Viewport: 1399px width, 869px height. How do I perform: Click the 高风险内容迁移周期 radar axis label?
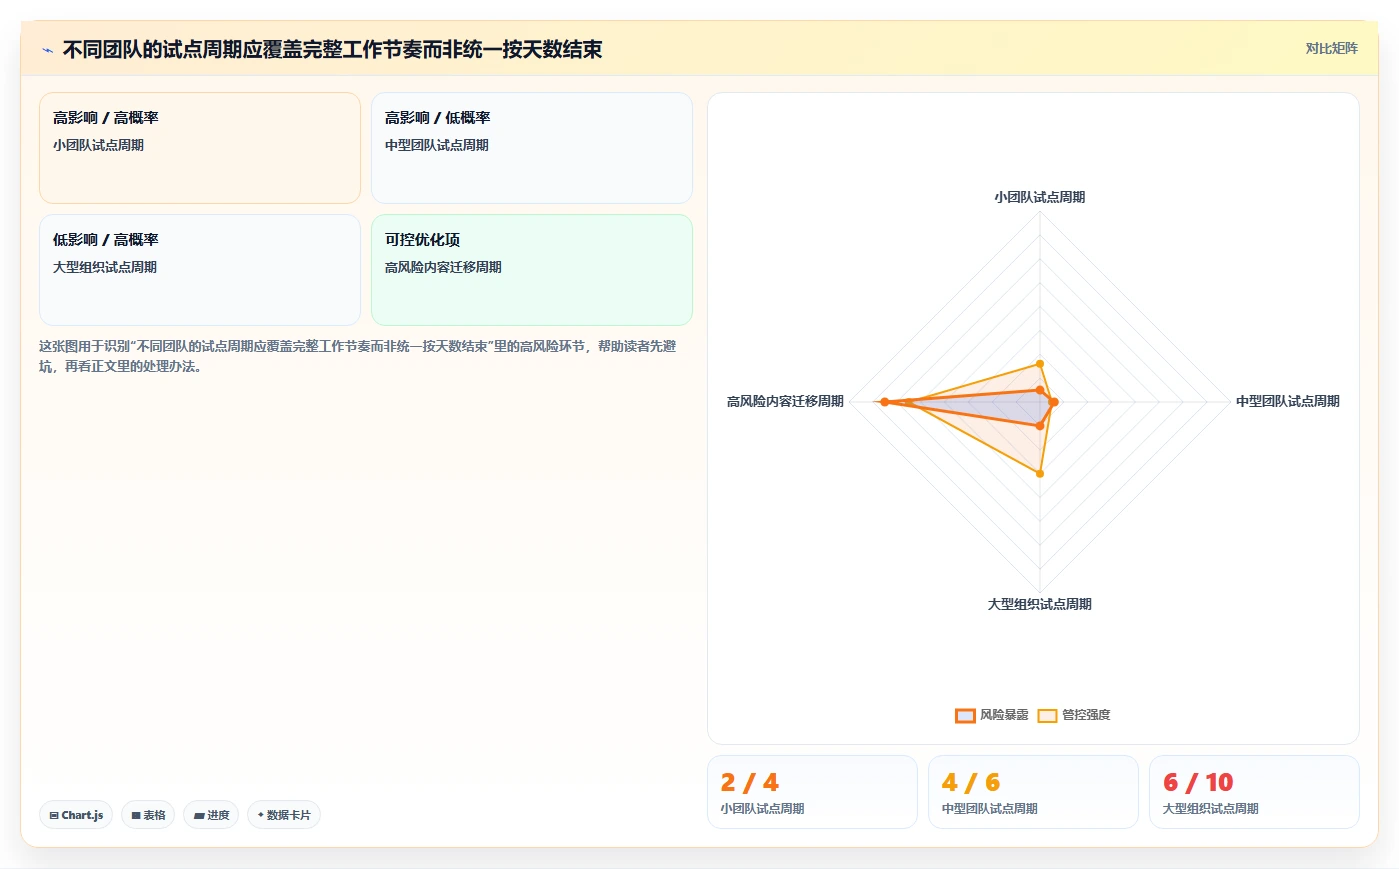tap(785, 401)
